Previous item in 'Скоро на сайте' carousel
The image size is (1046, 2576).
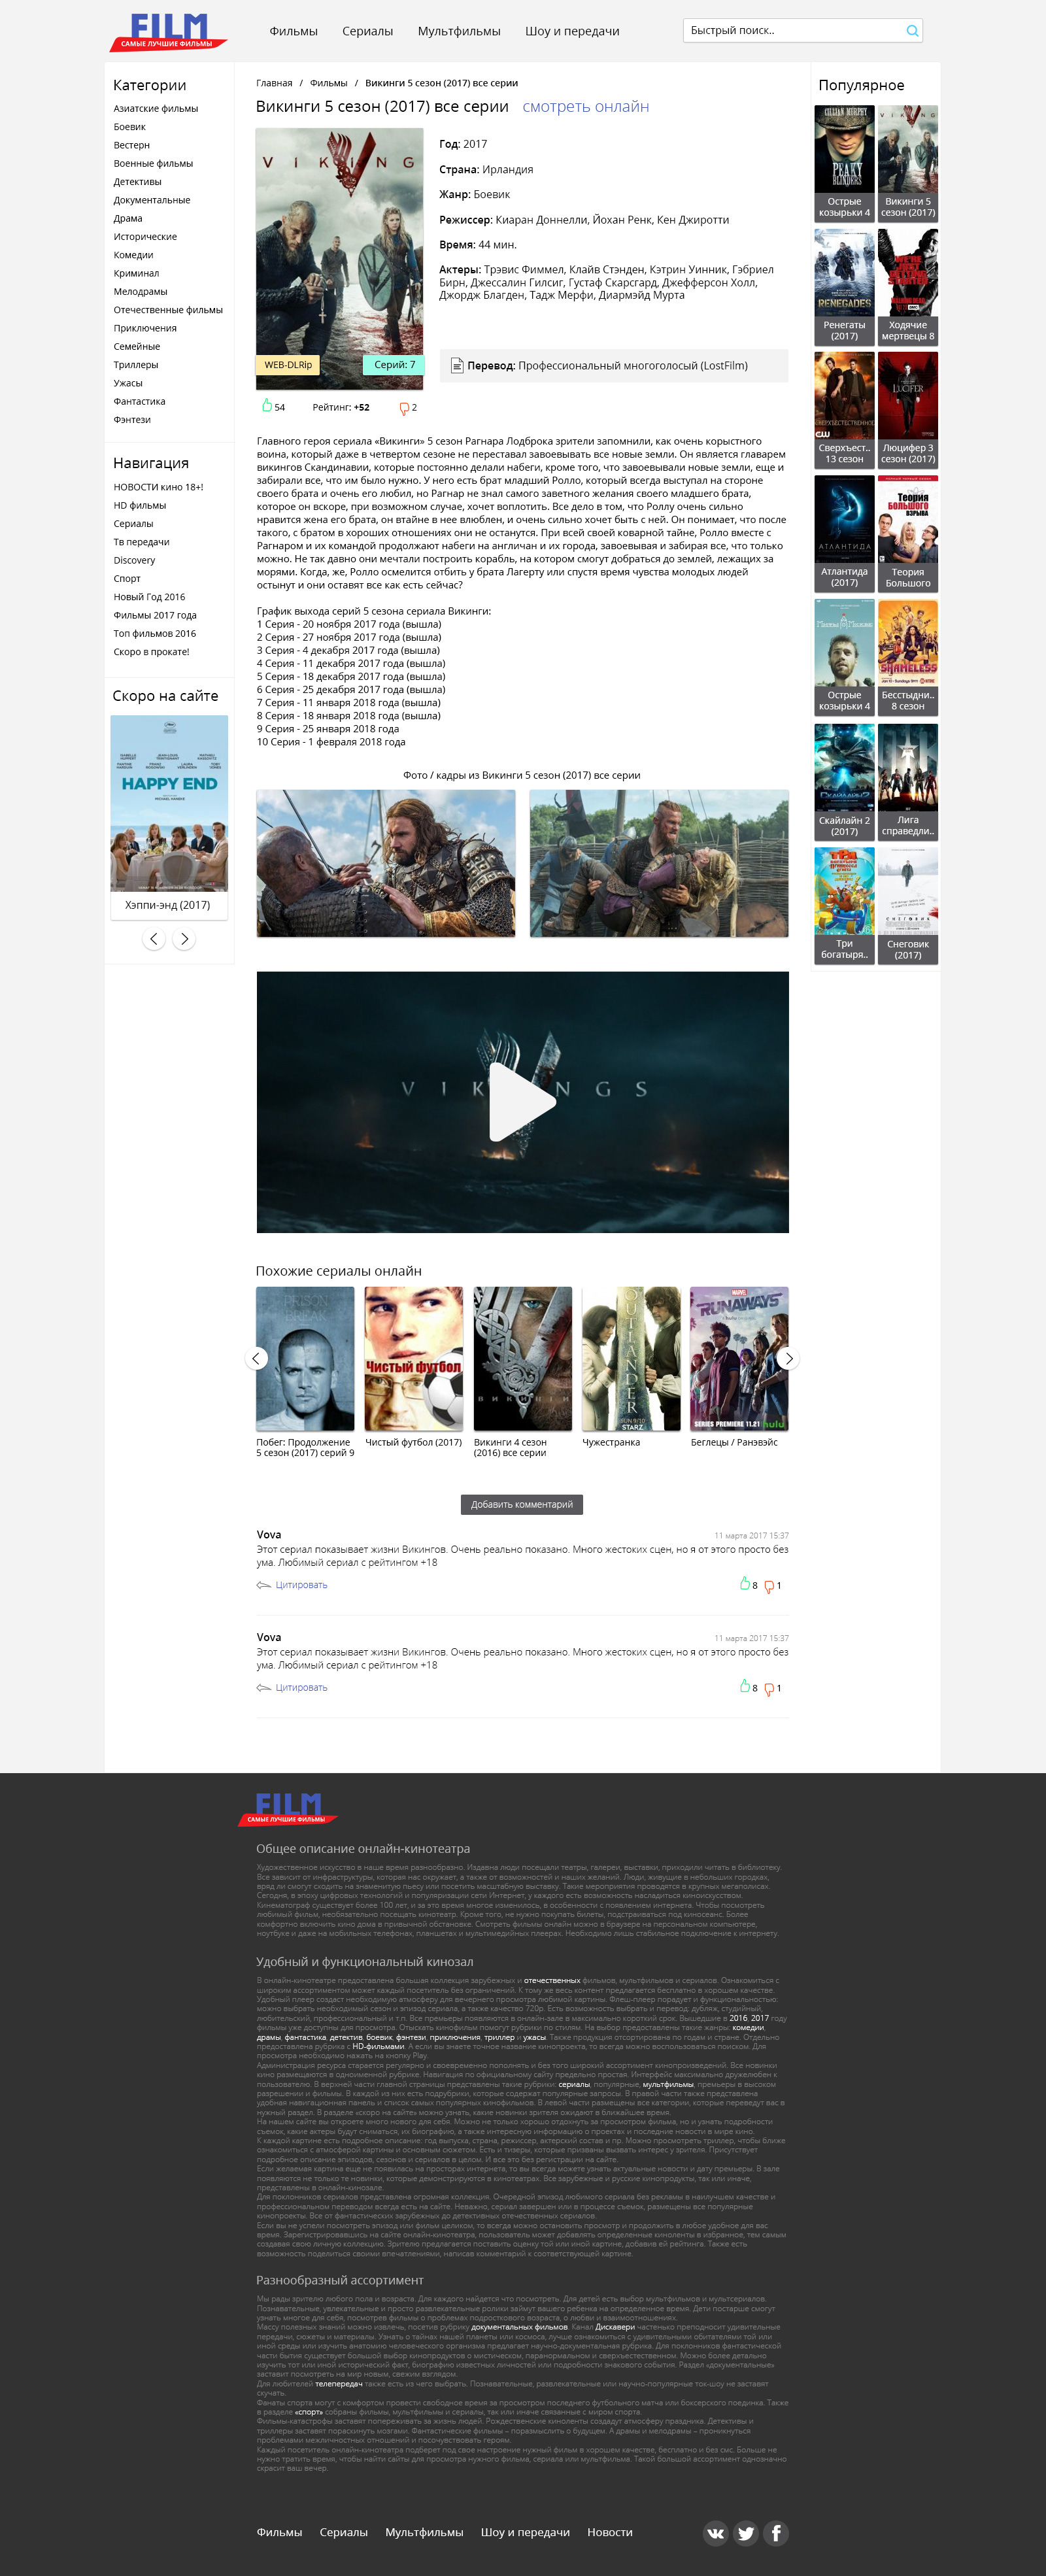[x=153, y=939]
